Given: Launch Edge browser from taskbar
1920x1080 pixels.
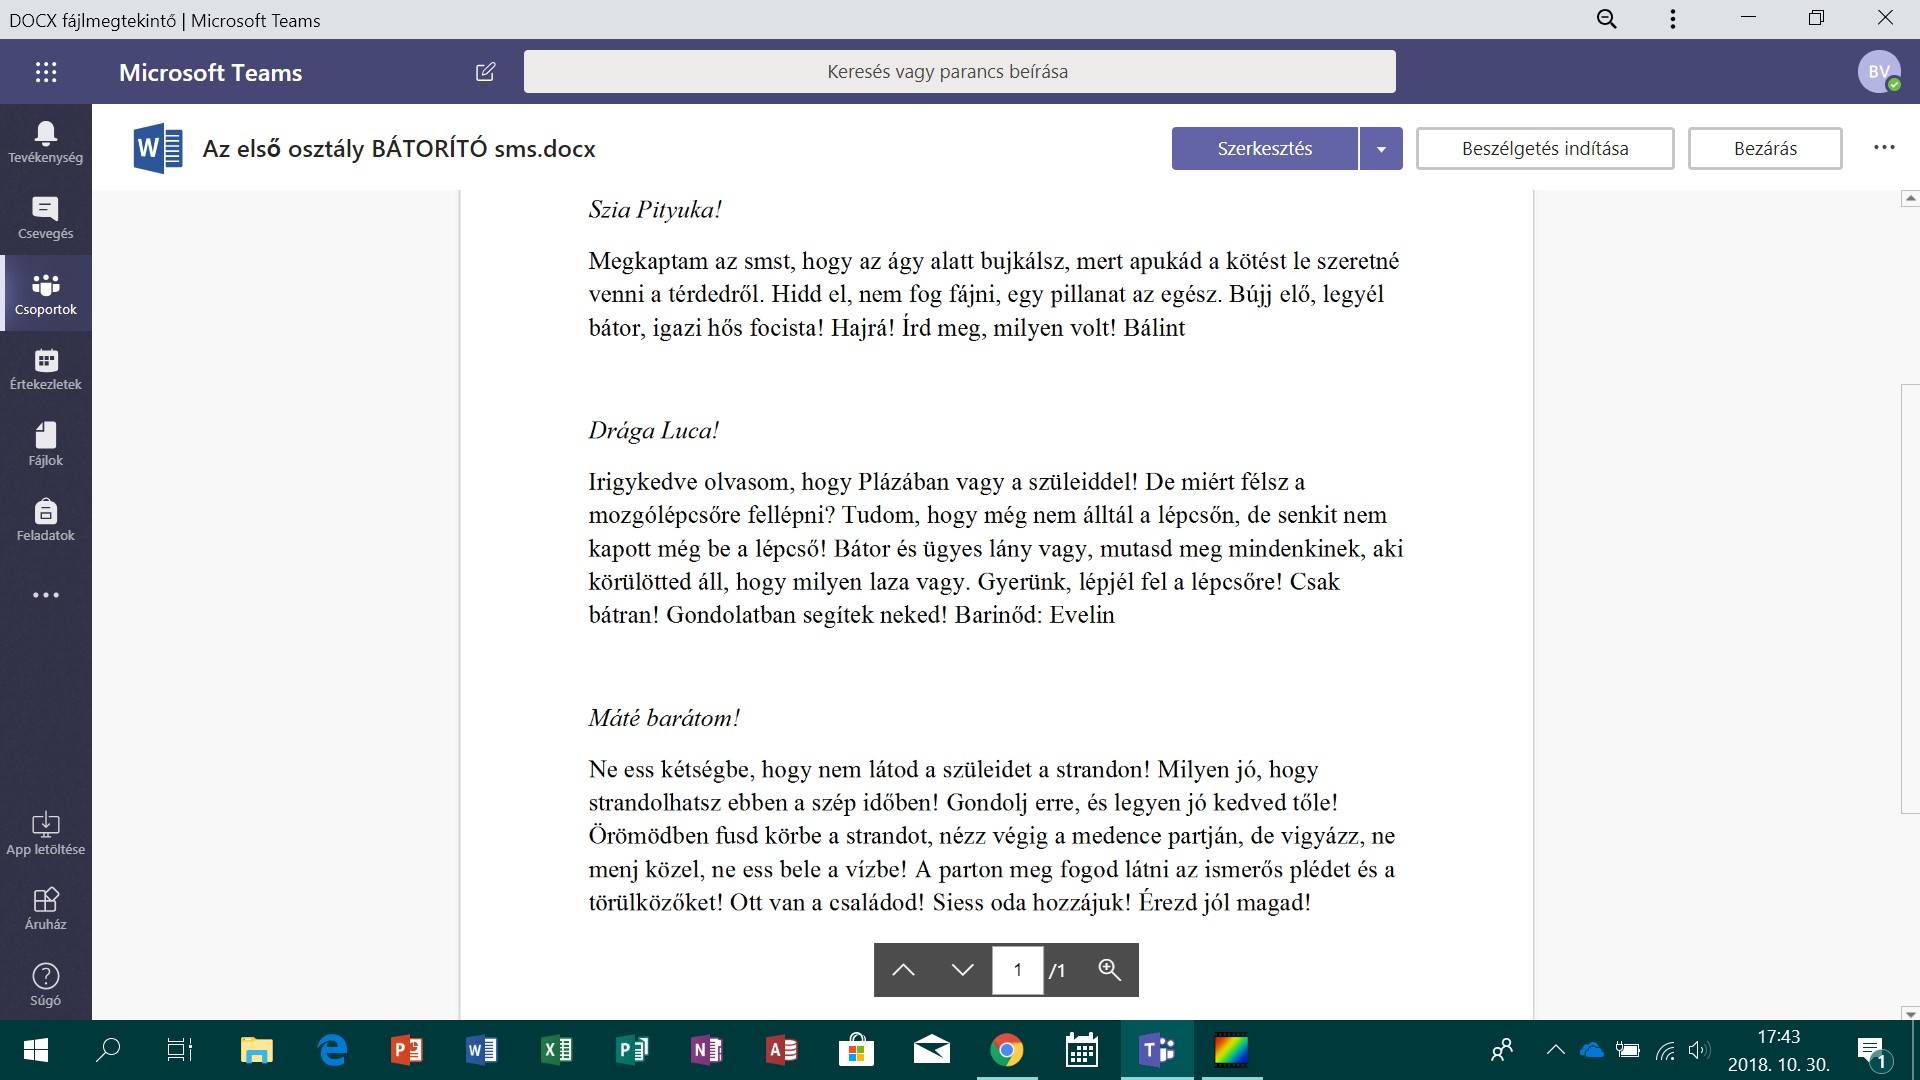Looking at the screenshot, I should point(332,1050).
